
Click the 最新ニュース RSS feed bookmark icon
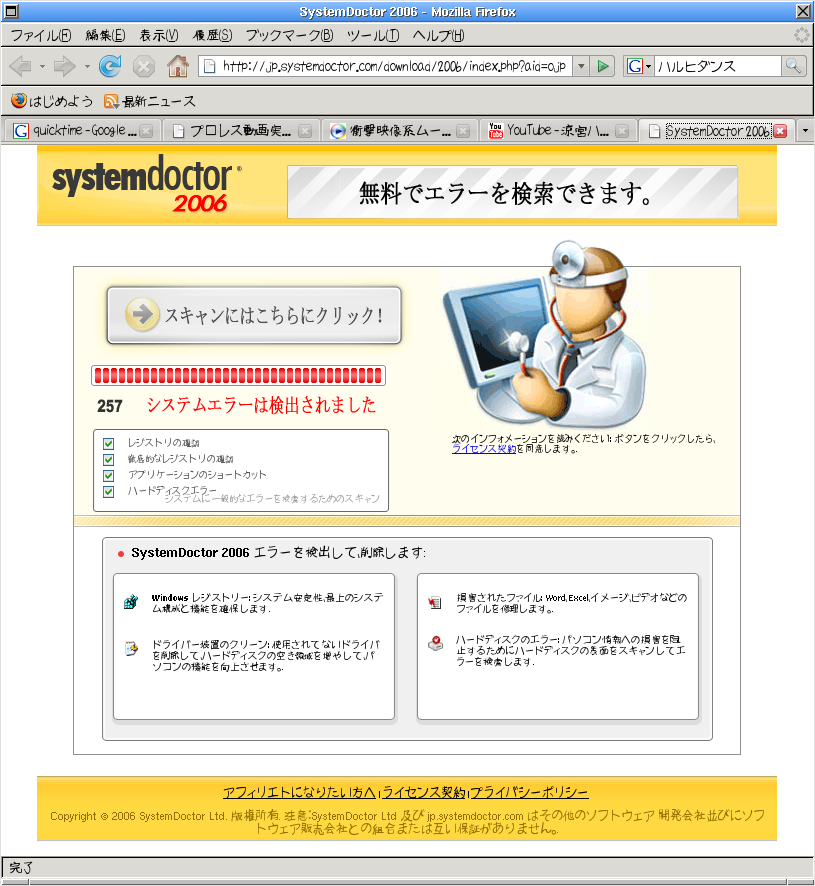(111, 101)
